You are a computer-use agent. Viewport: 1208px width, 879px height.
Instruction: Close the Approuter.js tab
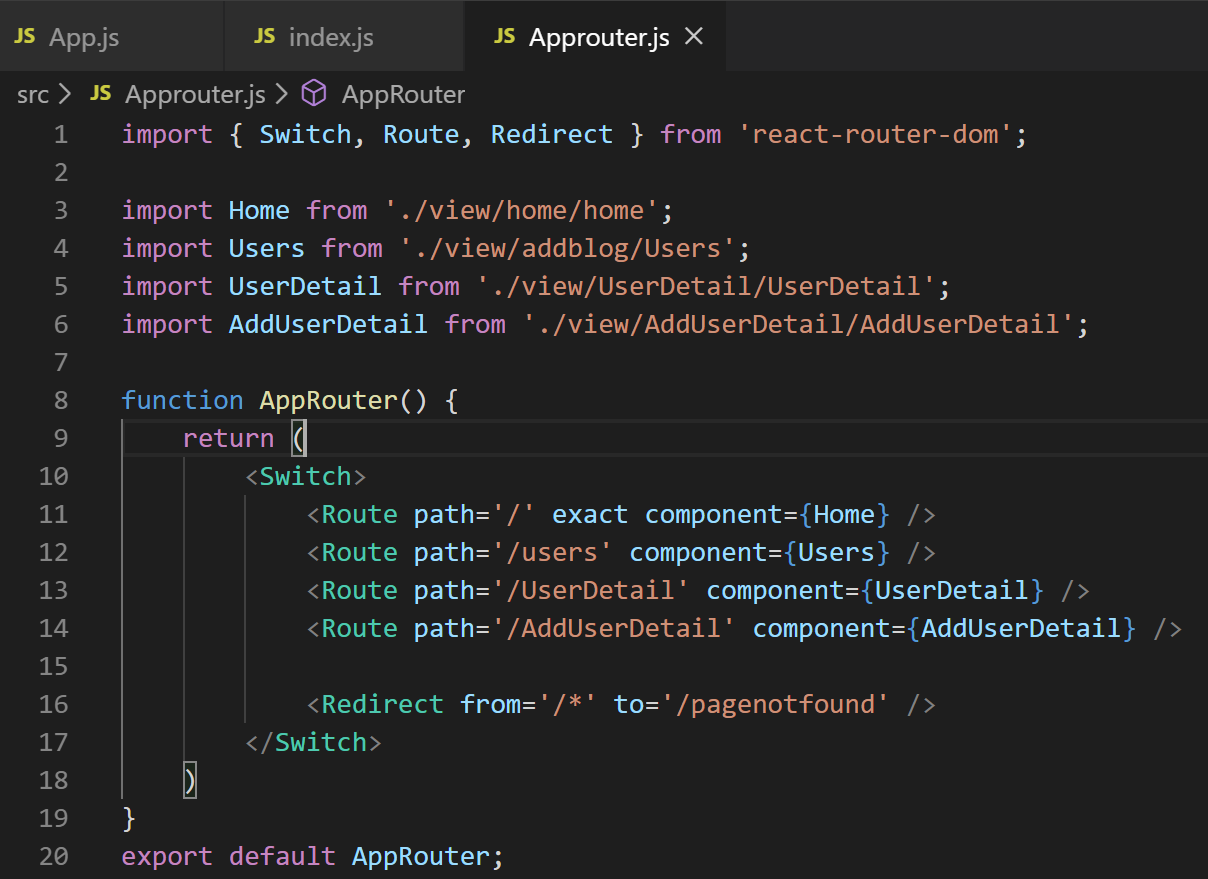pyautogui.click(x=693, y=36)
